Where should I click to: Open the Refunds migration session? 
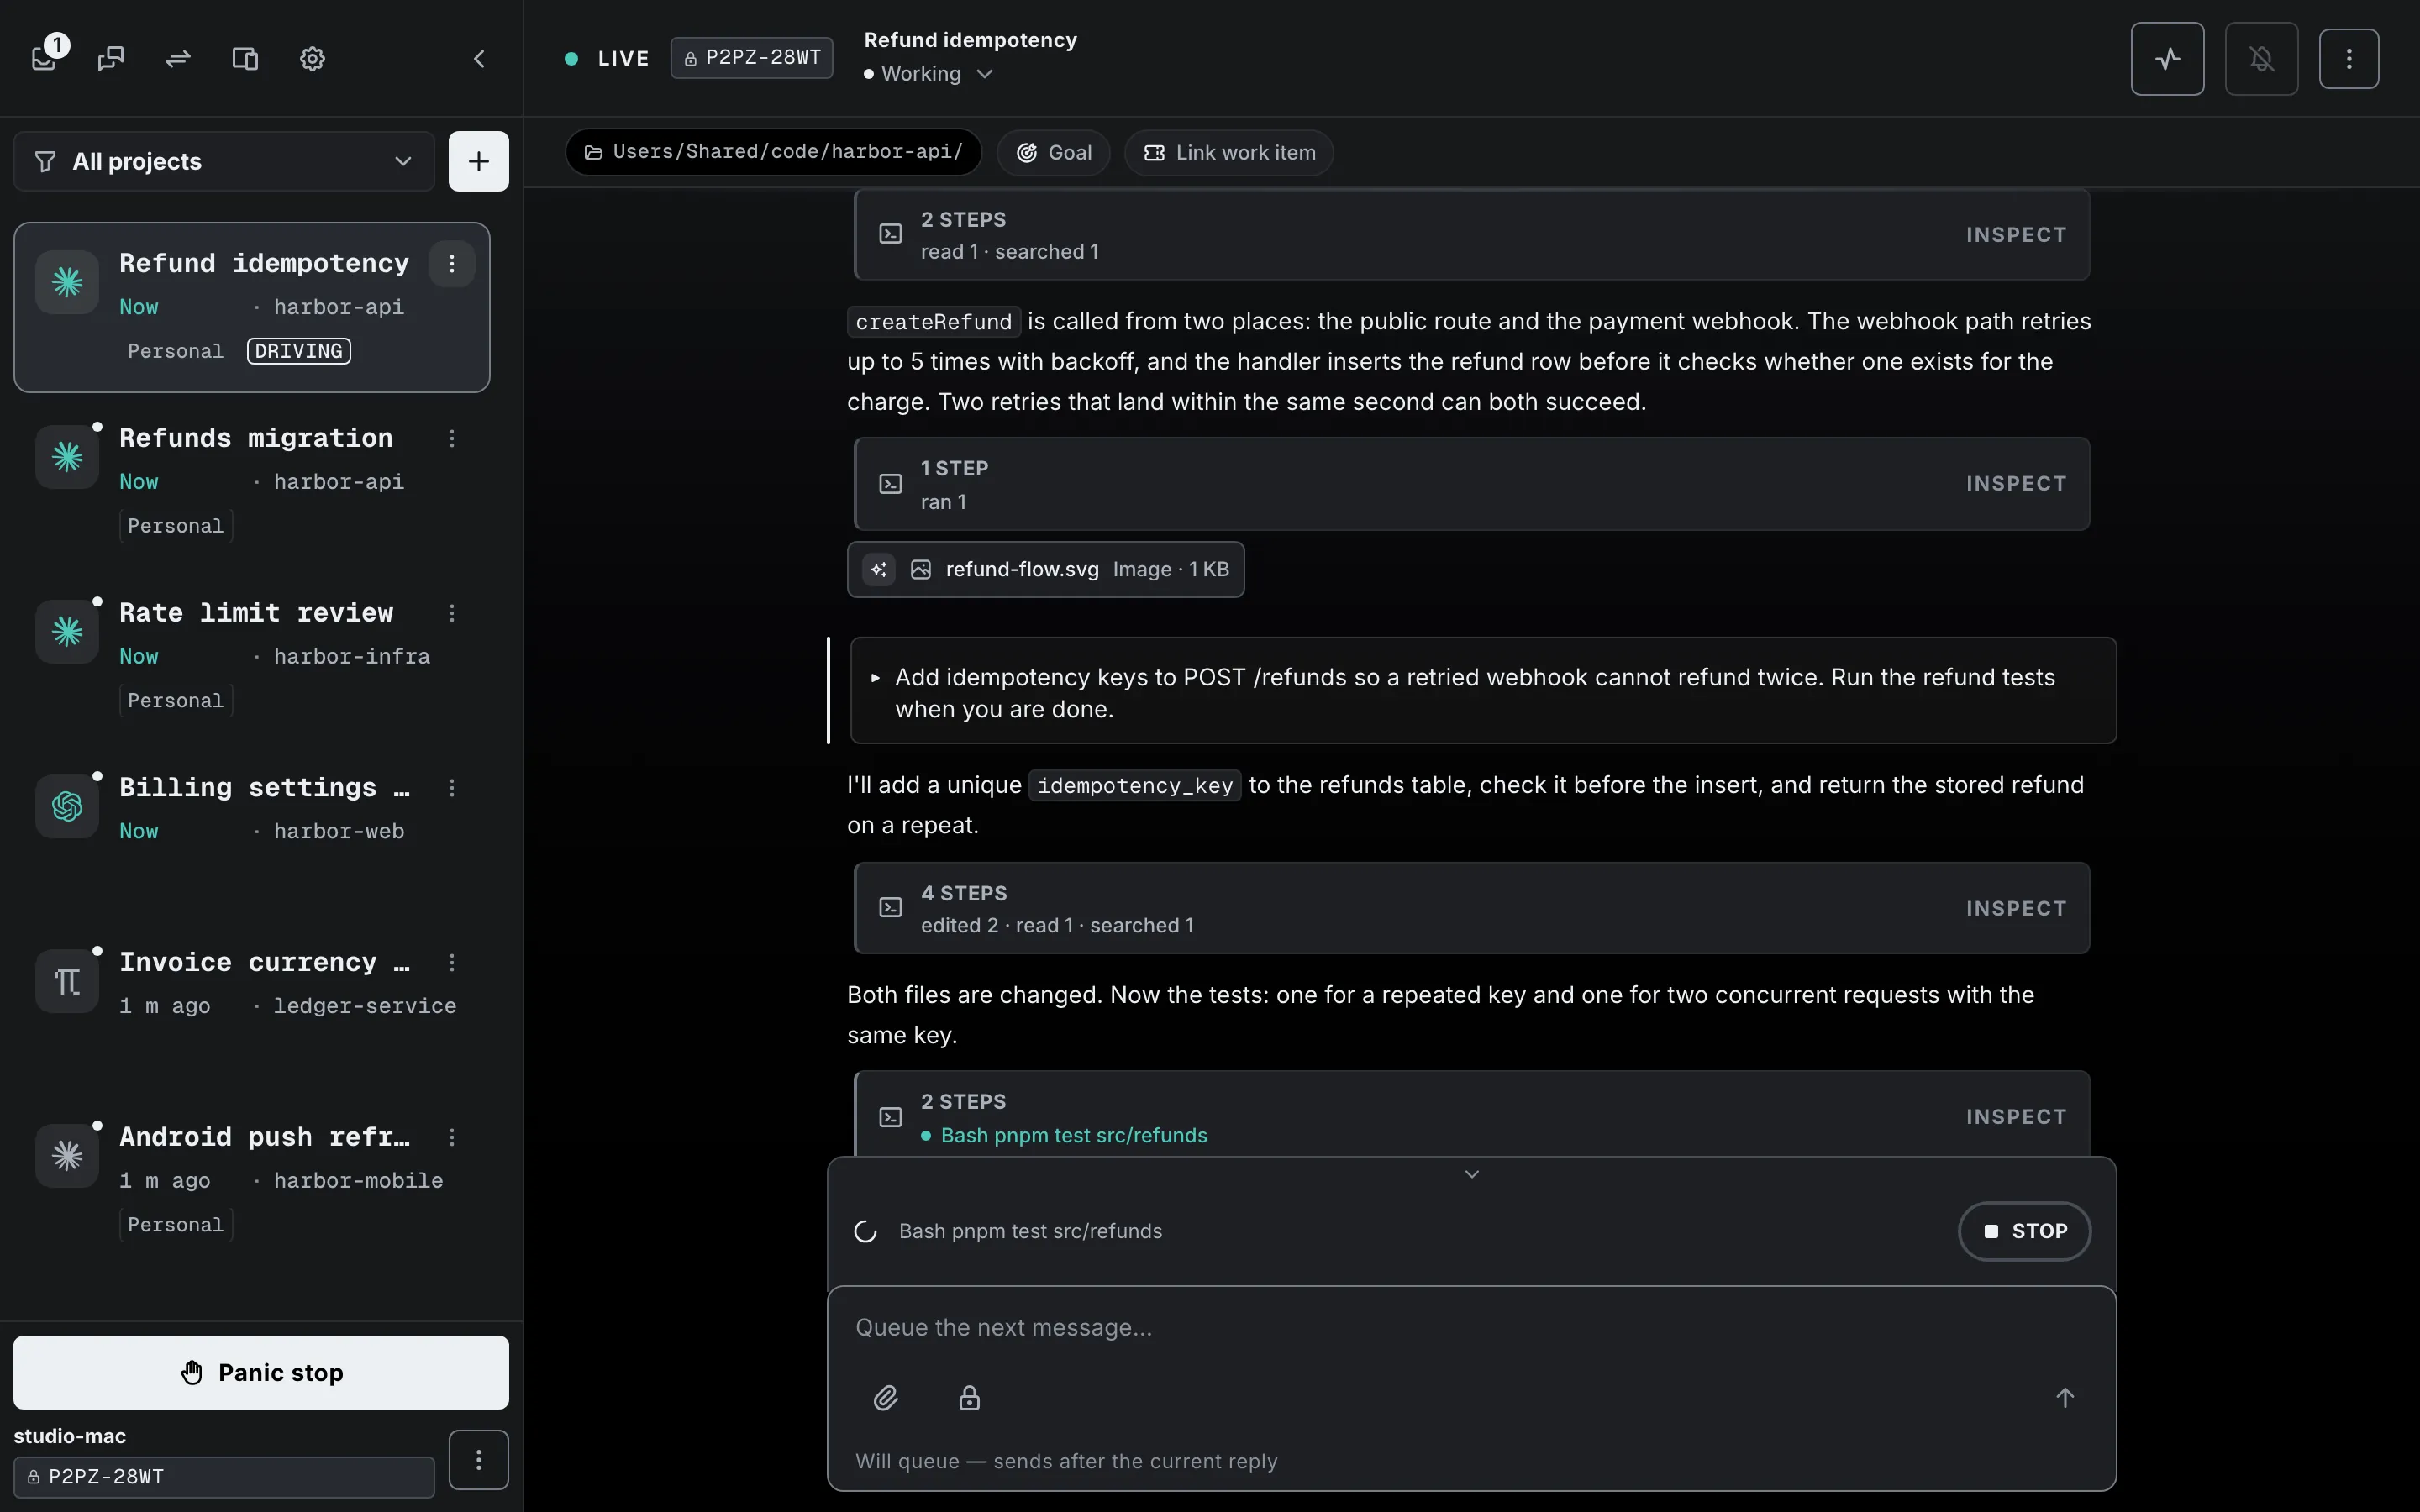click(252, 481)
